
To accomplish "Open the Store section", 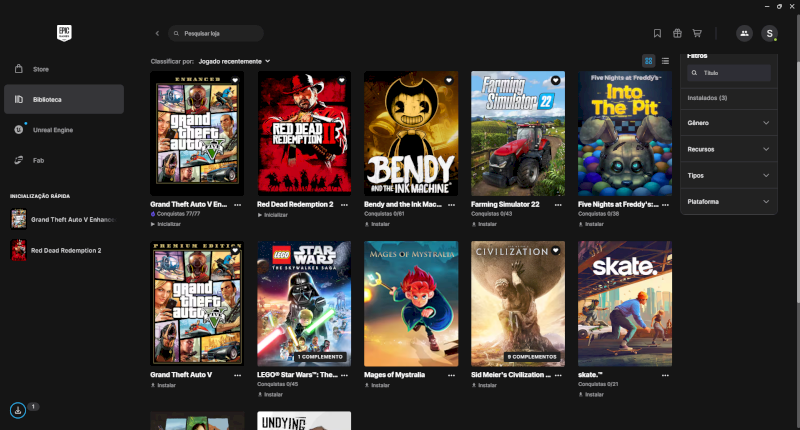I will click(x=64, y=69).
